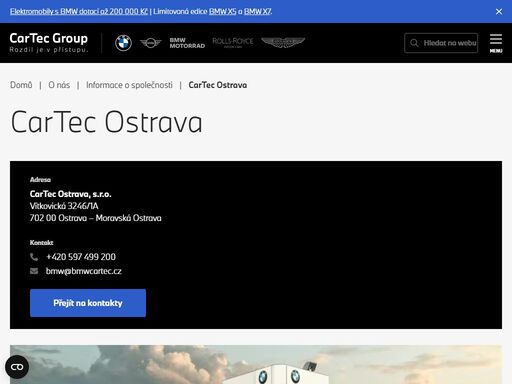Click the 'CarTec Ostrava' page heading
Image resolution: width=512 pixels, height=384 pixels.
tap(106, 122)
